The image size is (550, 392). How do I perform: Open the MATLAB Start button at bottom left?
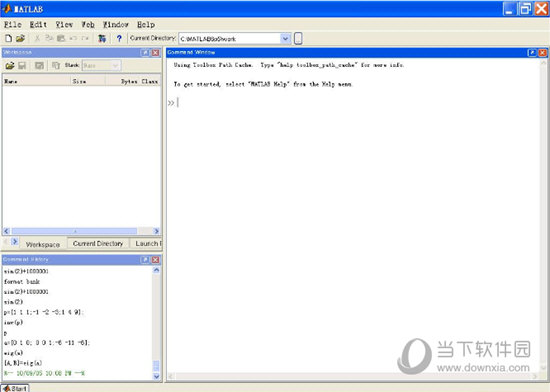point(15,388)
